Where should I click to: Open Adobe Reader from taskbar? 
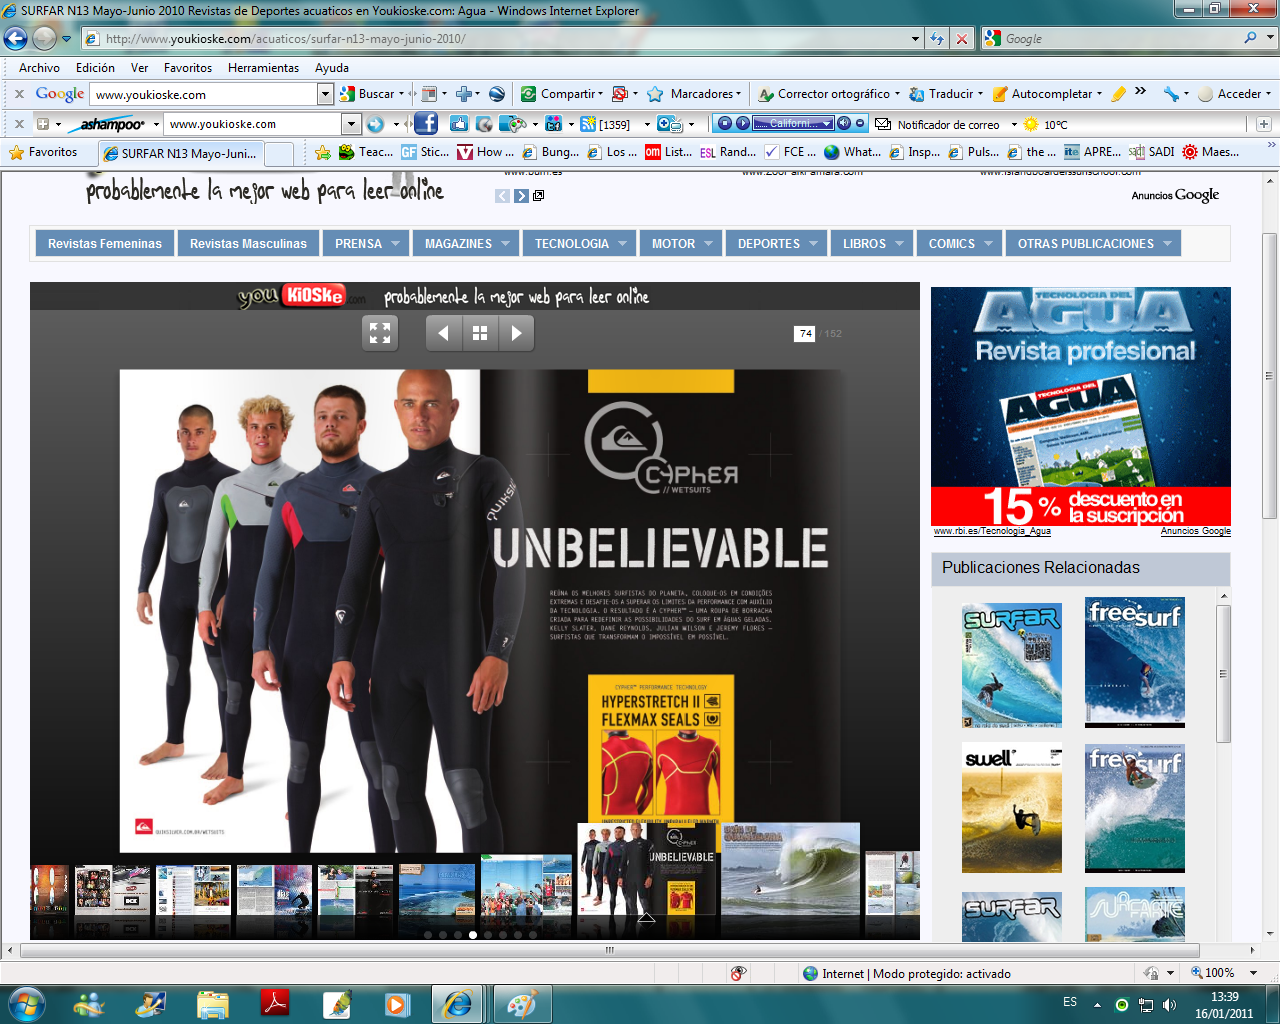(275, 1004)
